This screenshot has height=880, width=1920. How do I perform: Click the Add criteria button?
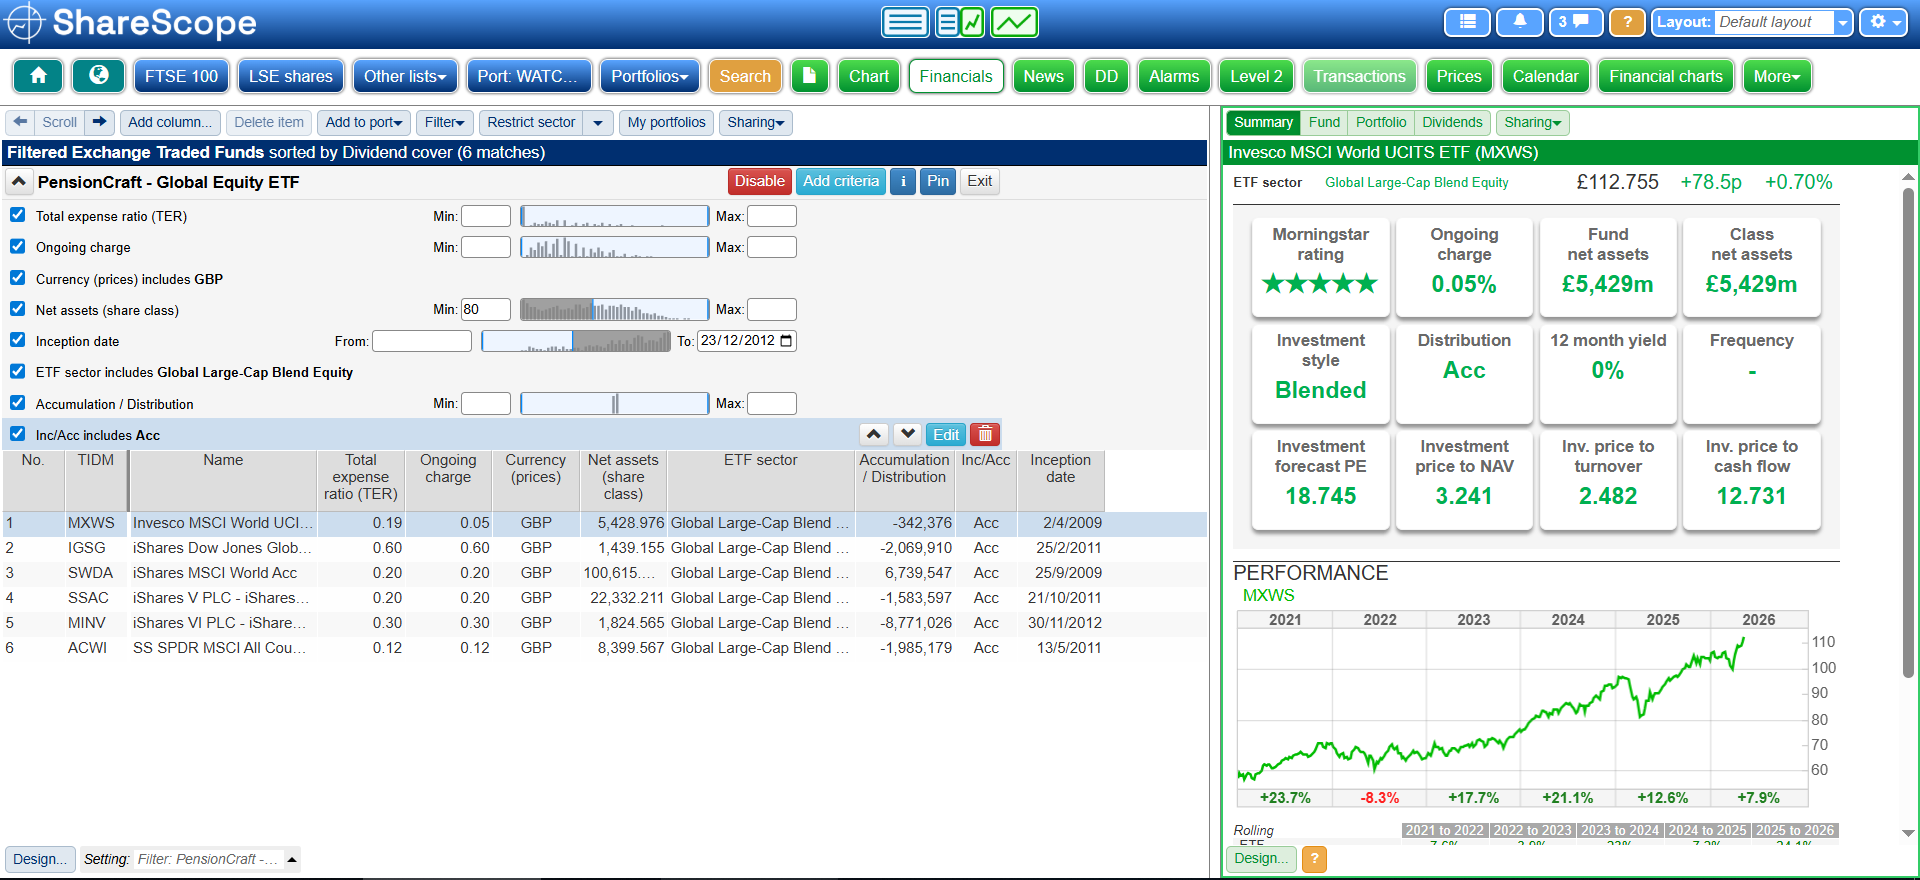[841, 181]
